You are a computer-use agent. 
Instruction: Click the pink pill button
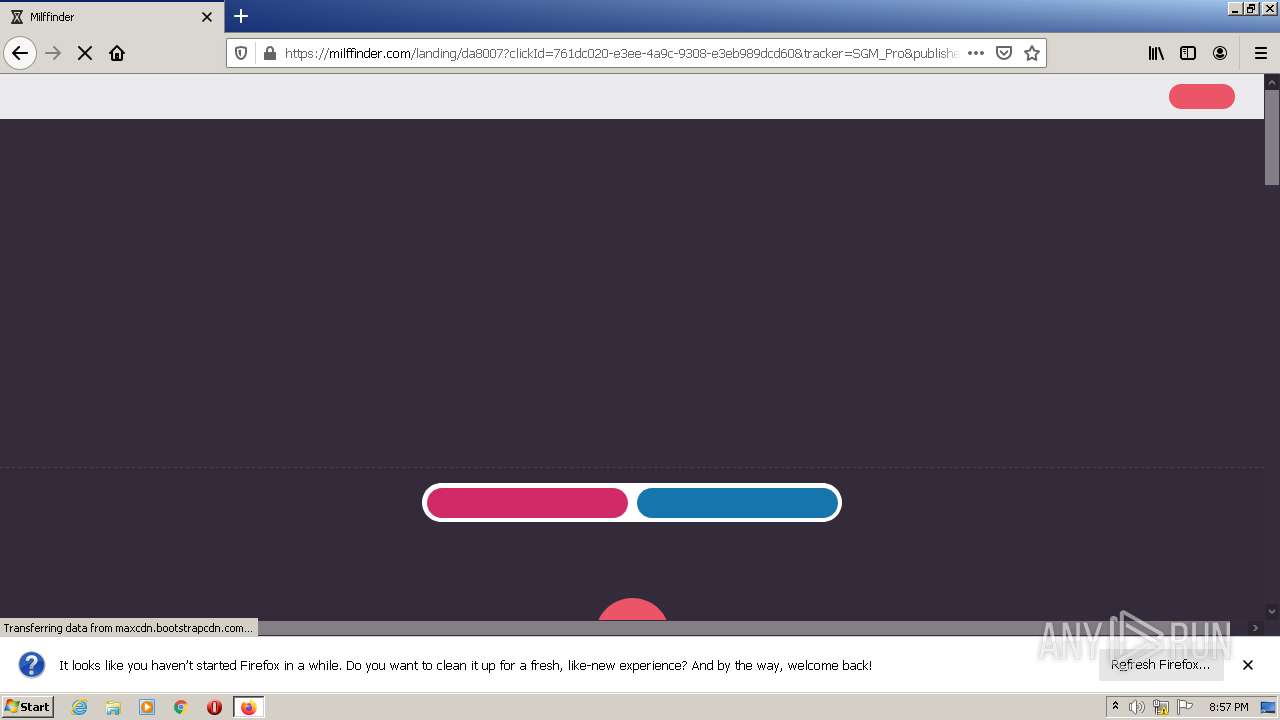point(527,503)
